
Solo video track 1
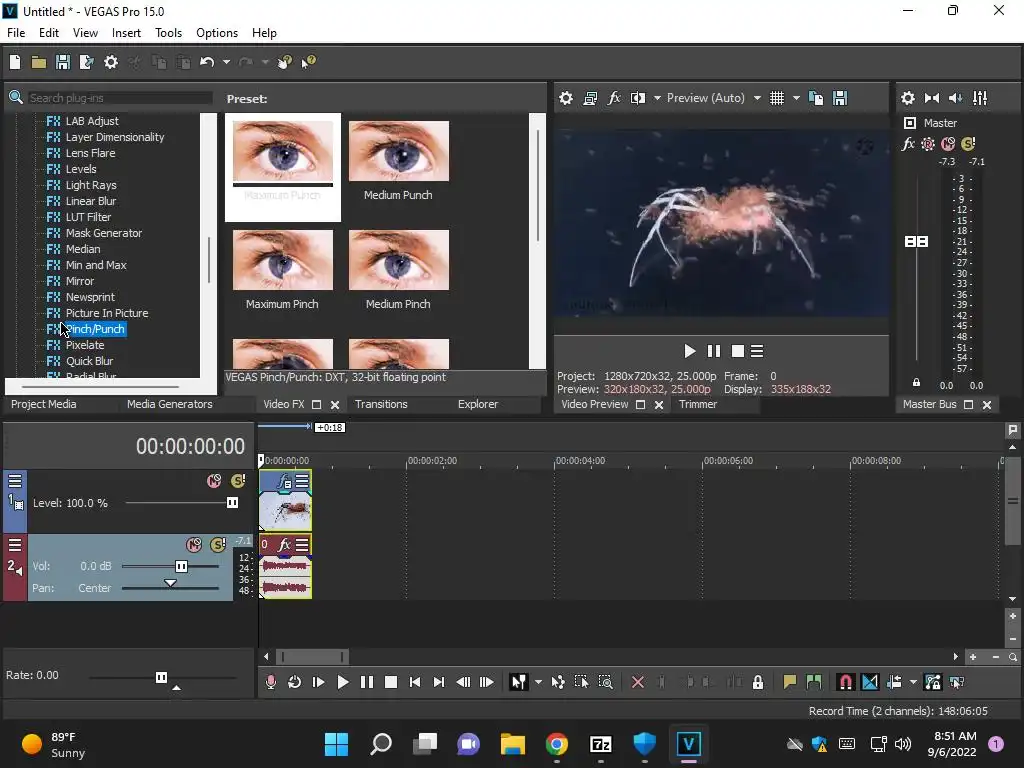point(238,481)
